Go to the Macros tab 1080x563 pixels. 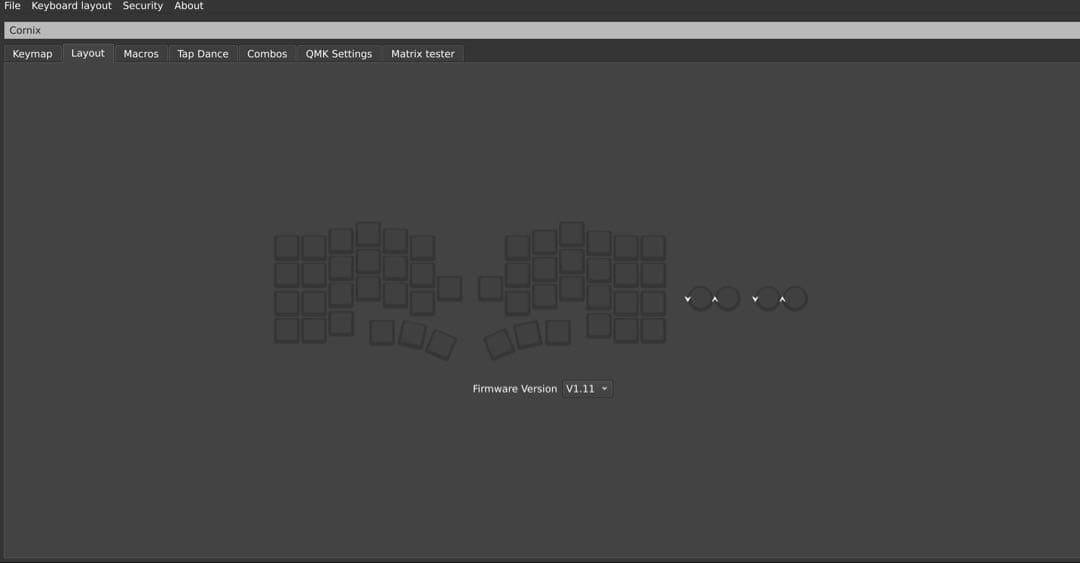[141, 54]
